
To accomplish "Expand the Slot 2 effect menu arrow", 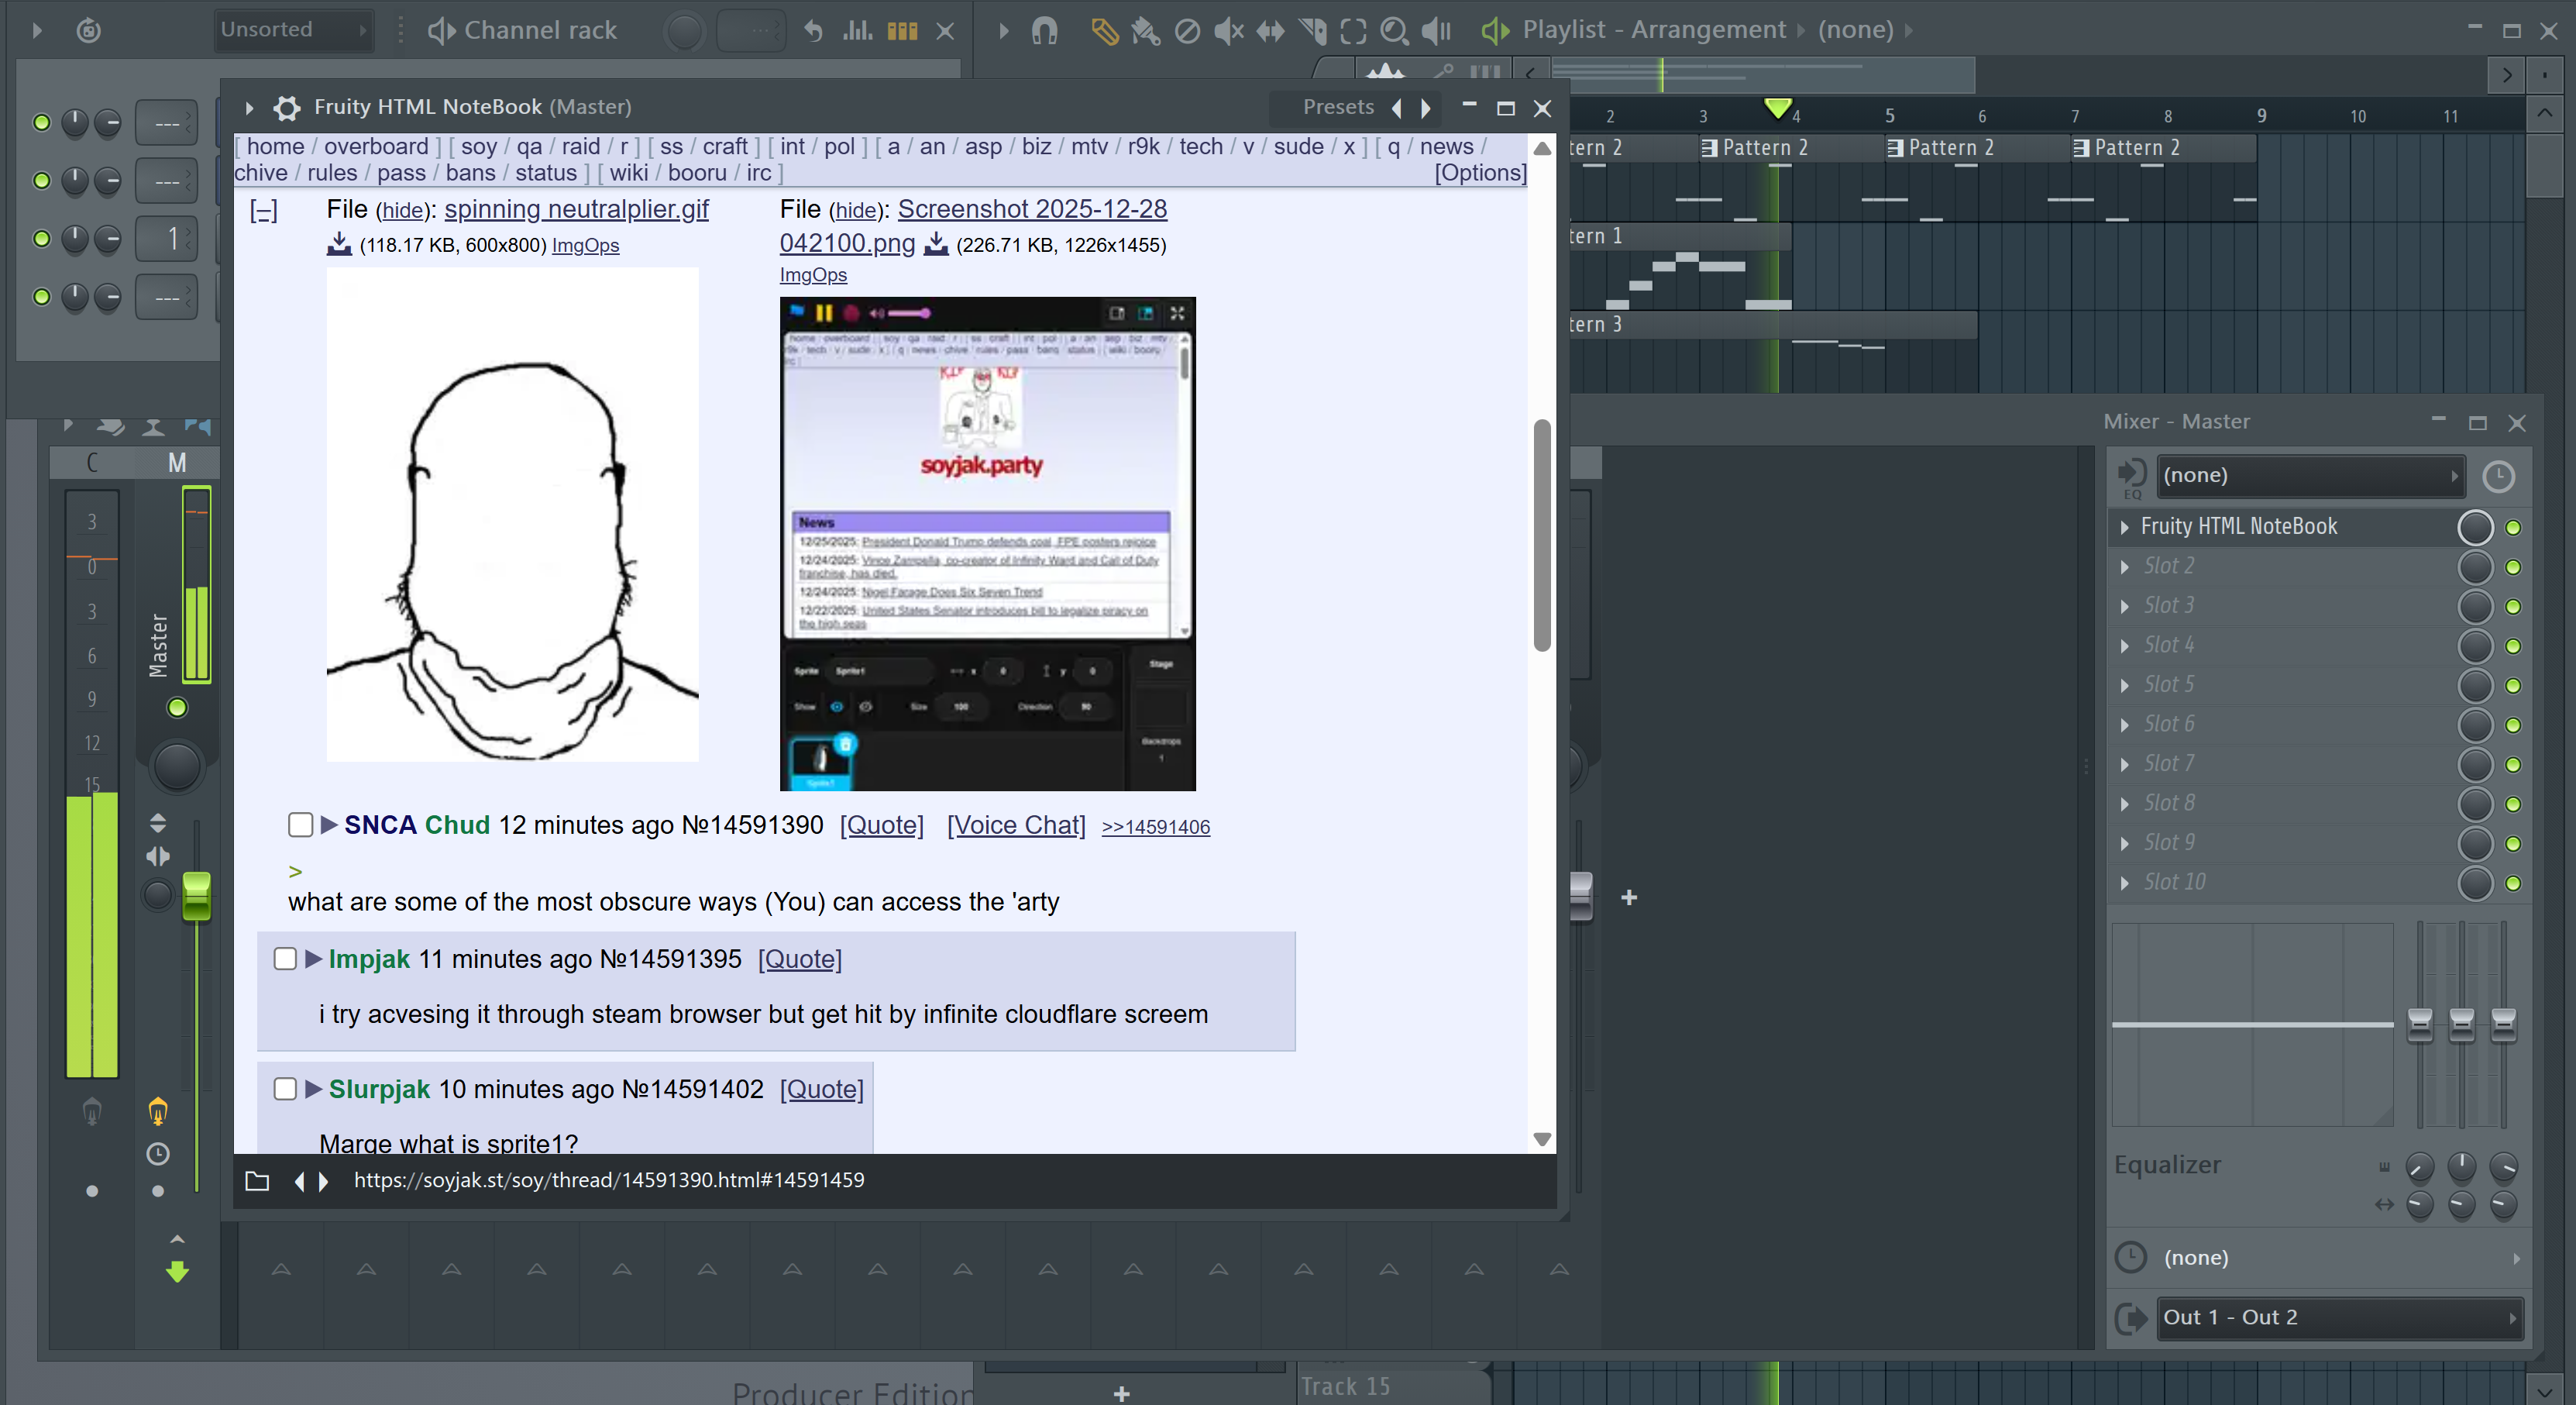I will pyautogui.click(x=2124, y=567).
